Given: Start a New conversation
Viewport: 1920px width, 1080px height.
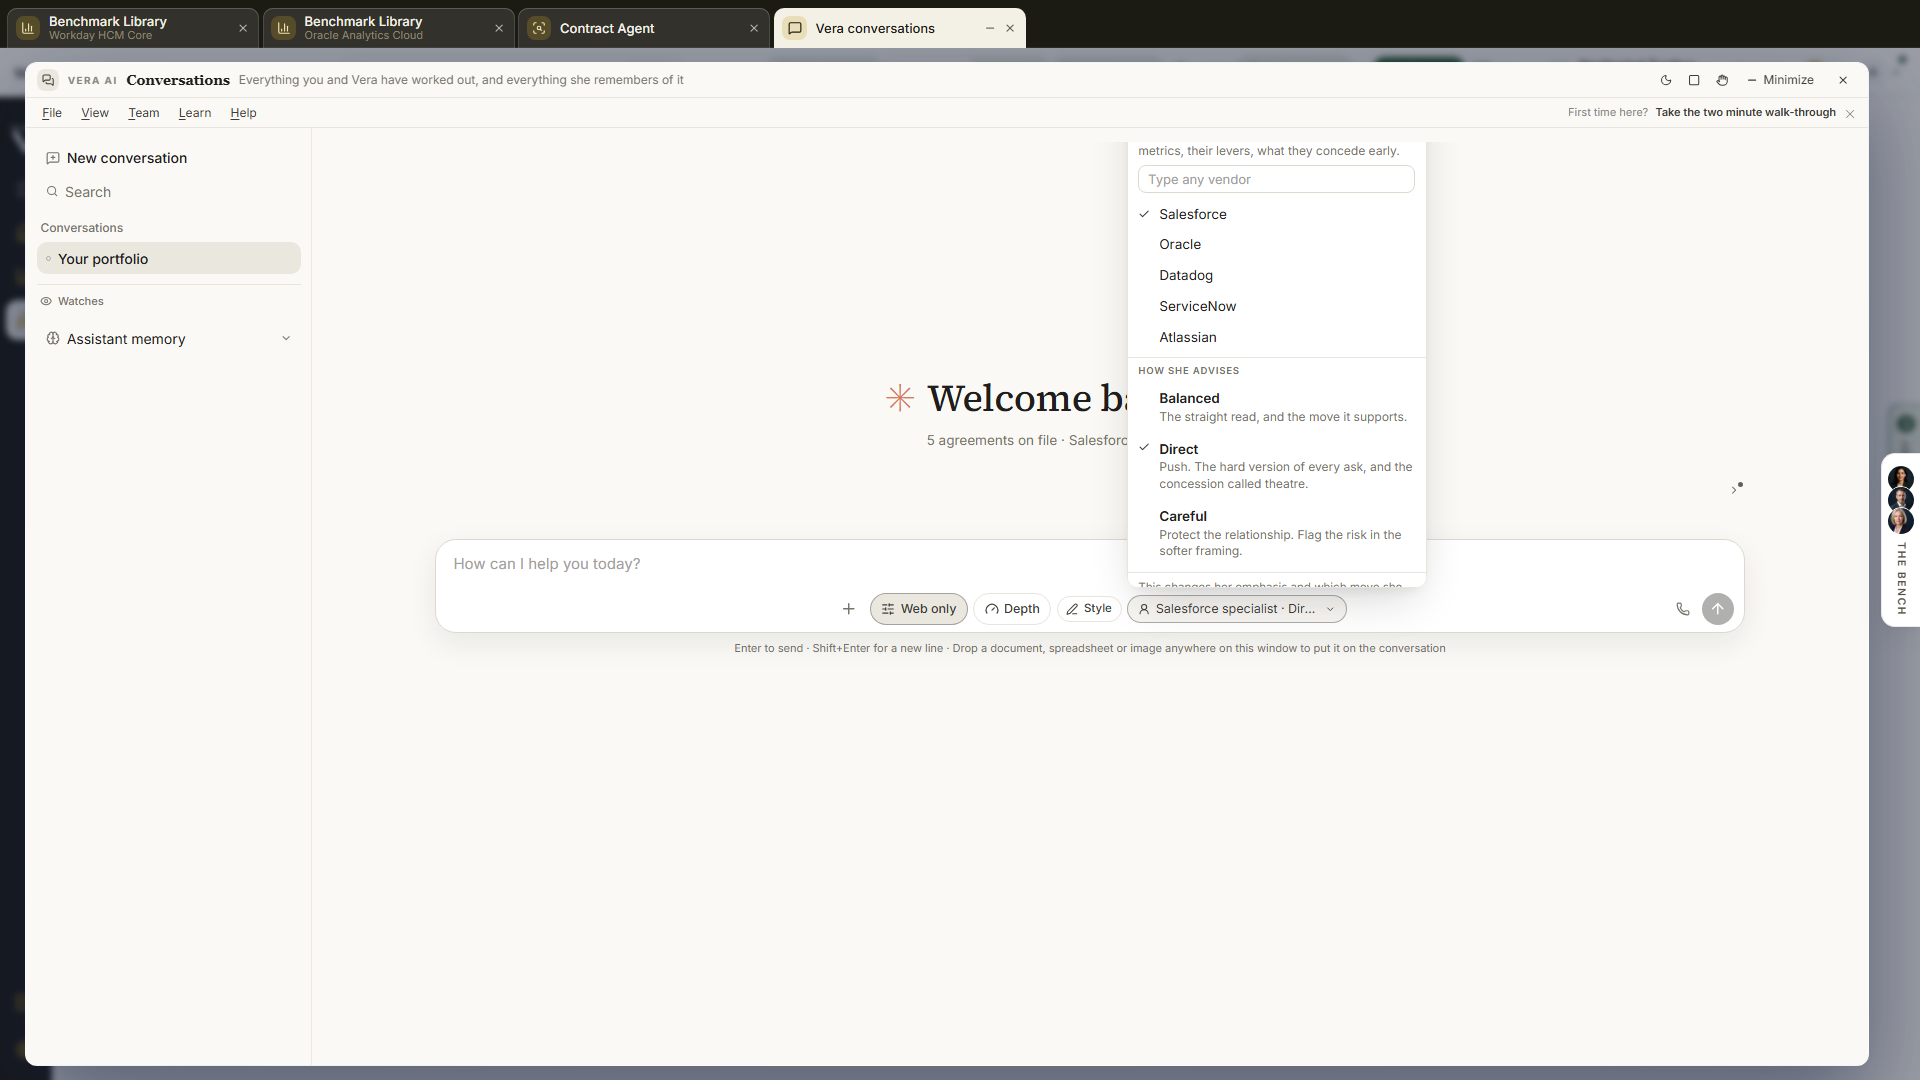Looking at the screenshot, I should pyautogui.click(x=169, y=158).
